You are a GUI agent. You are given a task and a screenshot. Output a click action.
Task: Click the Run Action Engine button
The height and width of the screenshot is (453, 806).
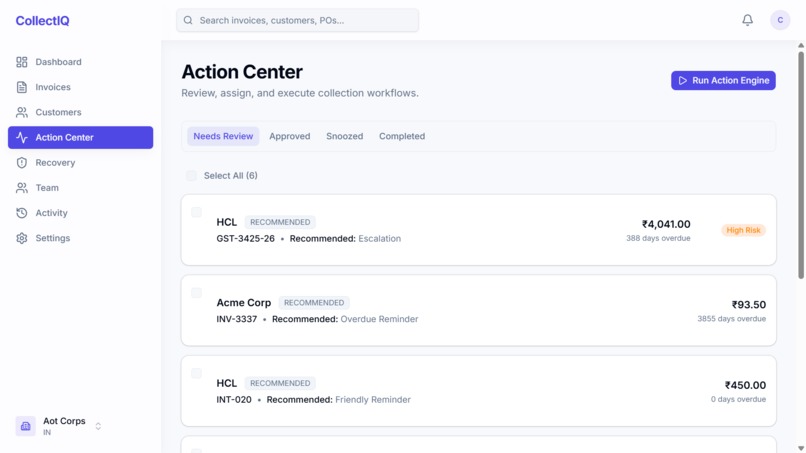(723, 81)
